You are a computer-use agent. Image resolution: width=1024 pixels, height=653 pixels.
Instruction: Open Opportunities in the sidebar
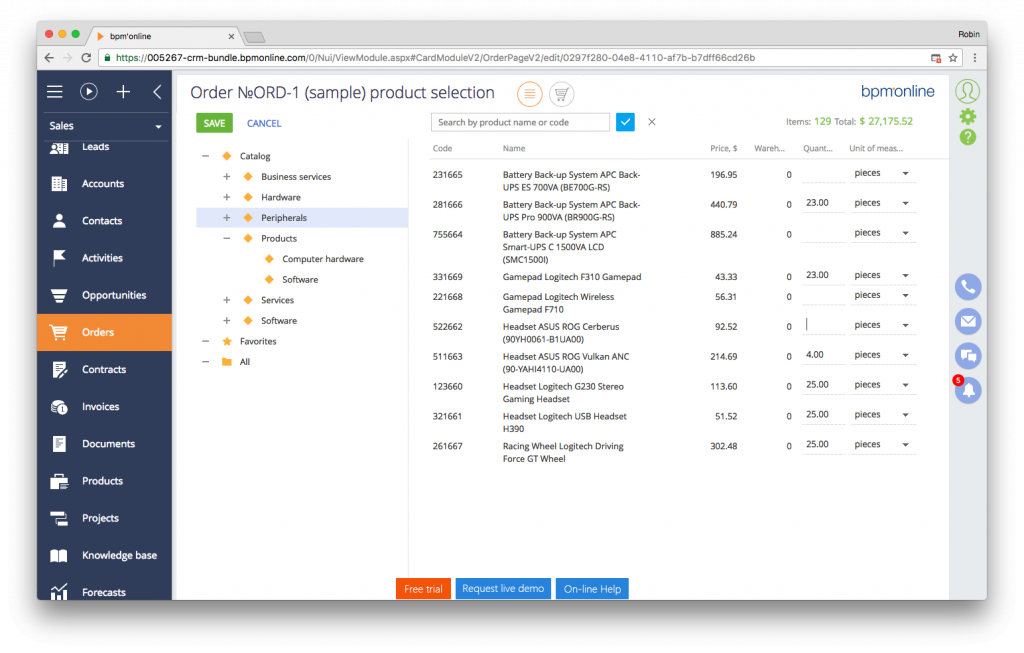tap(104, 296)
